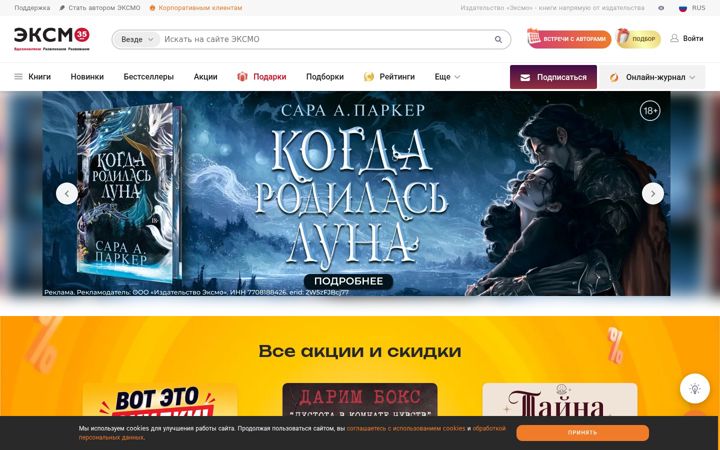Image resolution: width=720 pixels, height=450 pixels.
Task: Focus the Искать на сайте ЭКСМО search field
Action: 326,39
